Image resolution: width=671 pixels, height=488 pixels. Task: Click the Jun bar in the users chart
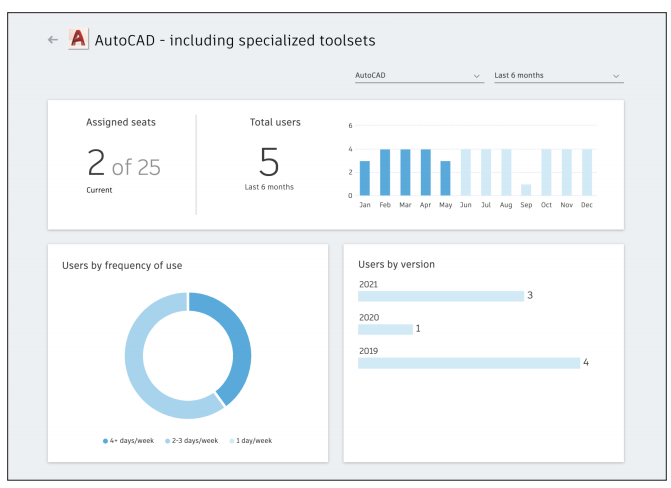pyautogui.click(x=466, y=173)
